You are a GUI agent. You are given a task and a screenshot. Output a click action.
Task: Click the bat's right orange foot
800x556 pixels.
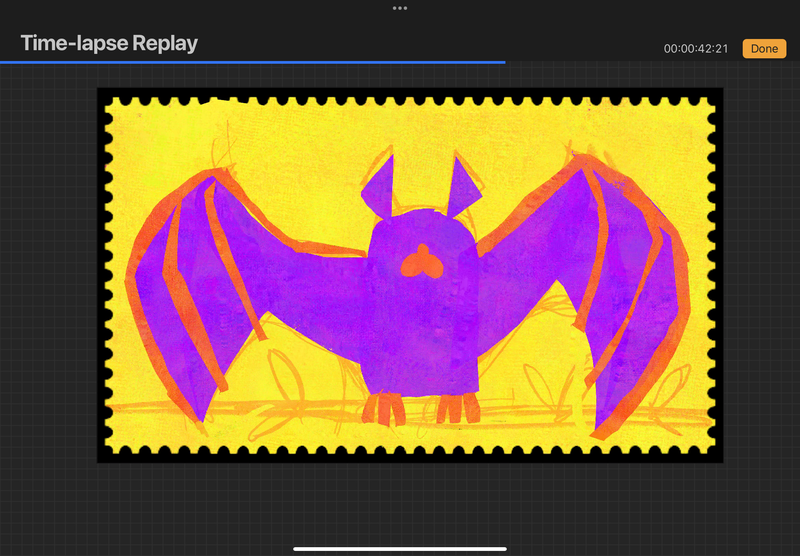pyautogui.click(x=457, y=408)
